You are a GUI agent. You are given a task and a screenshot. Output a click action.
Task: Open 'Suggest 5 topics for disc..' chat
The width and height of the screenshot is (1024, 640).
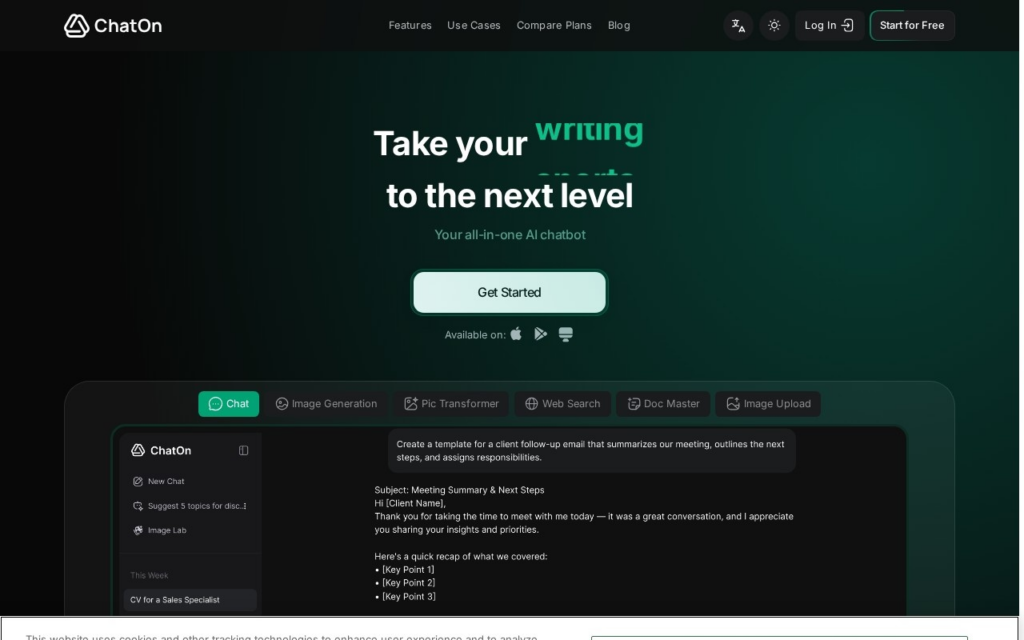click(189, 506)
